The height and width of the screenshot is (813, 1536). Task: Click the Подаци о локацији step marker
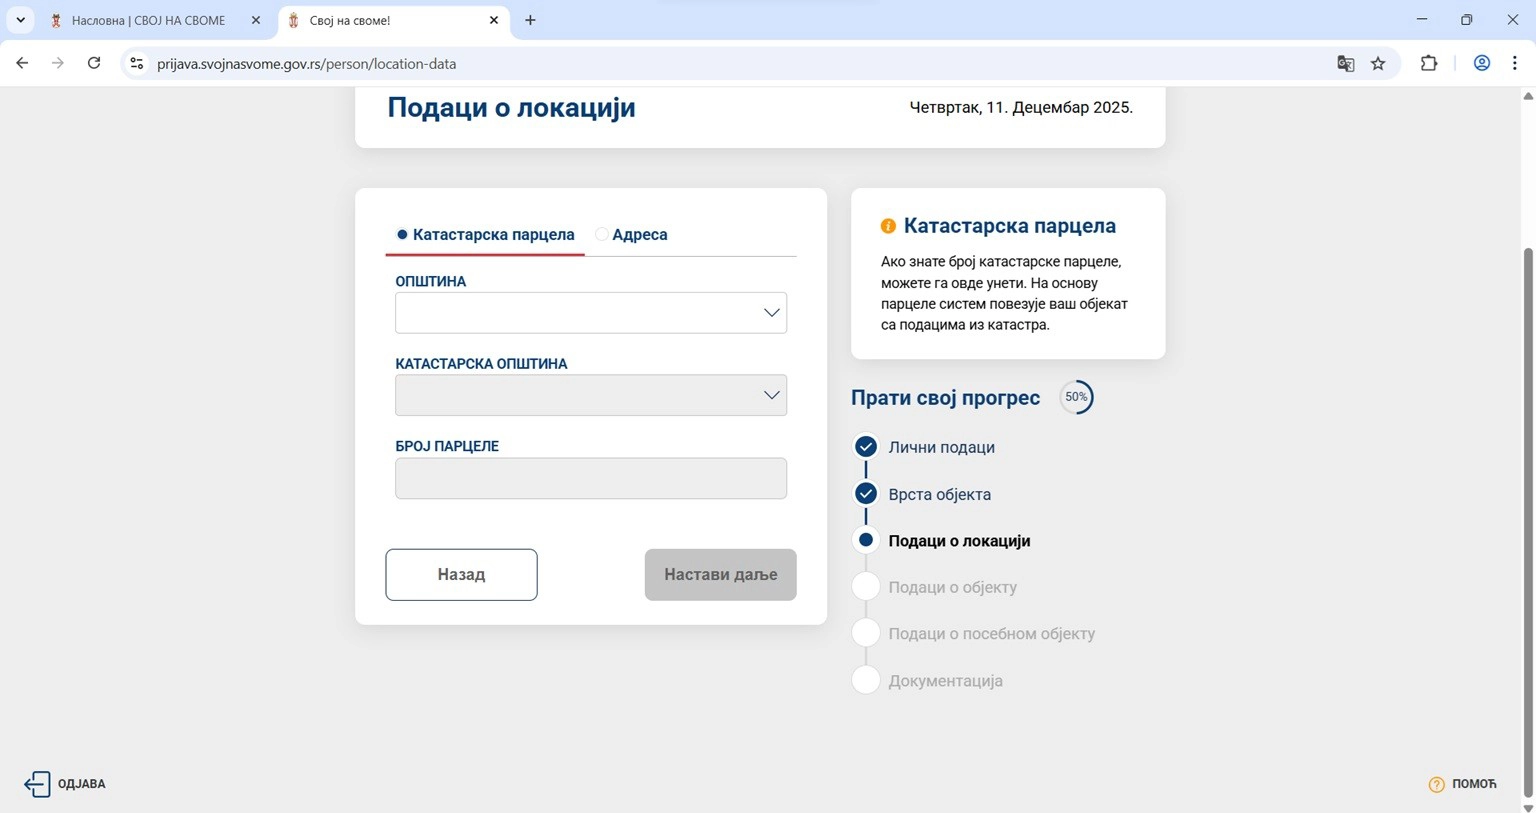(866, 540)
